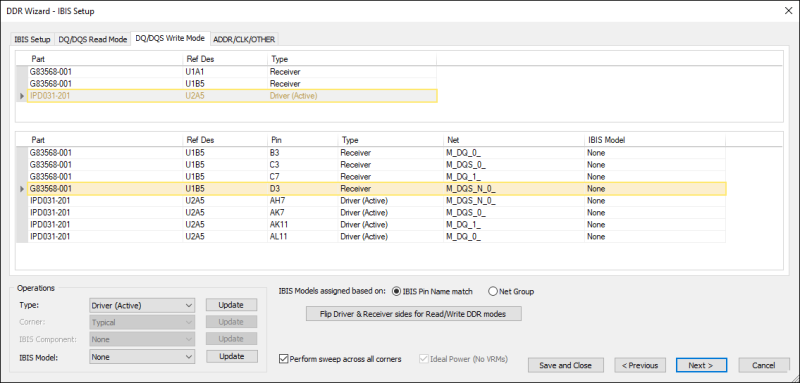The width and height of the screenshot is (800, 383).
Task: Select pin C3 row with M_DQS_0_ net
Action: [377, 165]
